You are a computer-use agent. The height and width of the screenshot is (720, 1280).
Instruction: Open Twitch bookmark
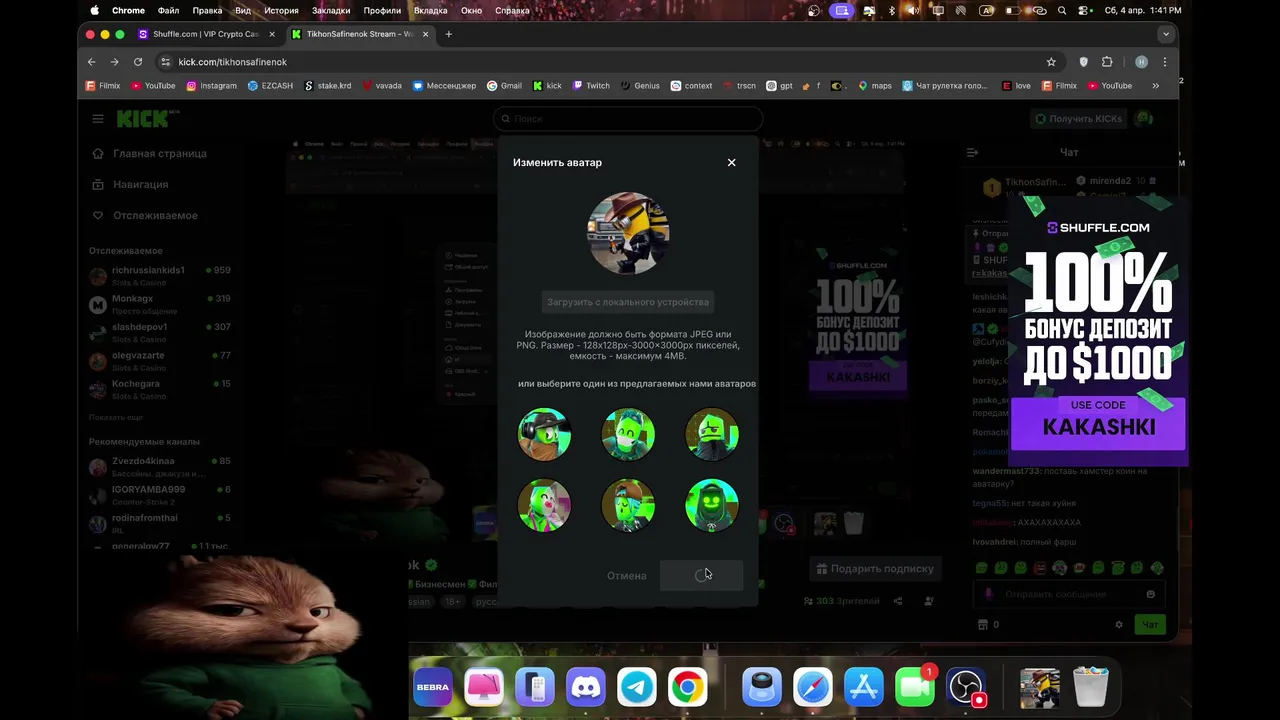coord(591,86)
